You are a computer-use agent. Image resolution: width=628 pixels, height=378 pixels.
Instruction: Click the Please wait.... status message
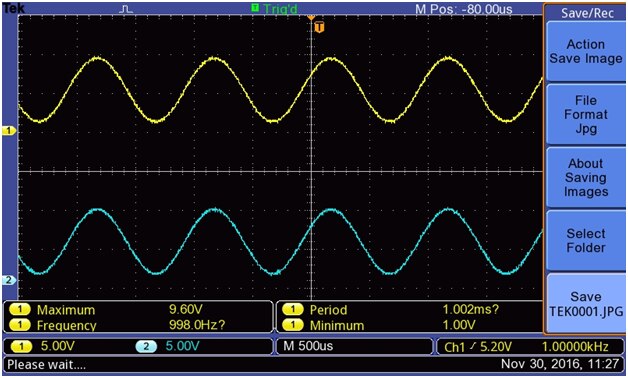click(46, 365)
